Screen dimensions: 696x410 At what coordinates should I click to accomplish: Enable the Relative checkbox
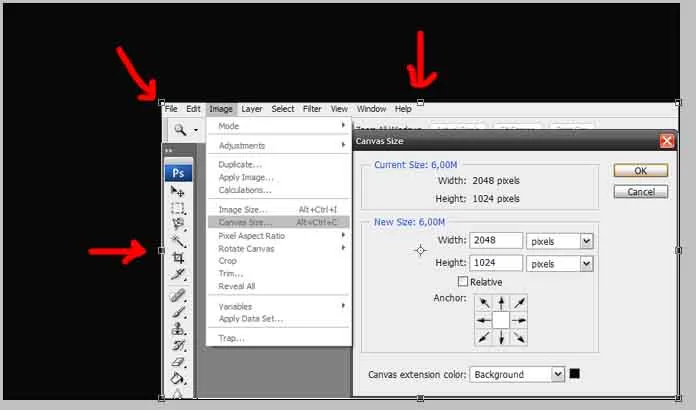coord(463,282)
